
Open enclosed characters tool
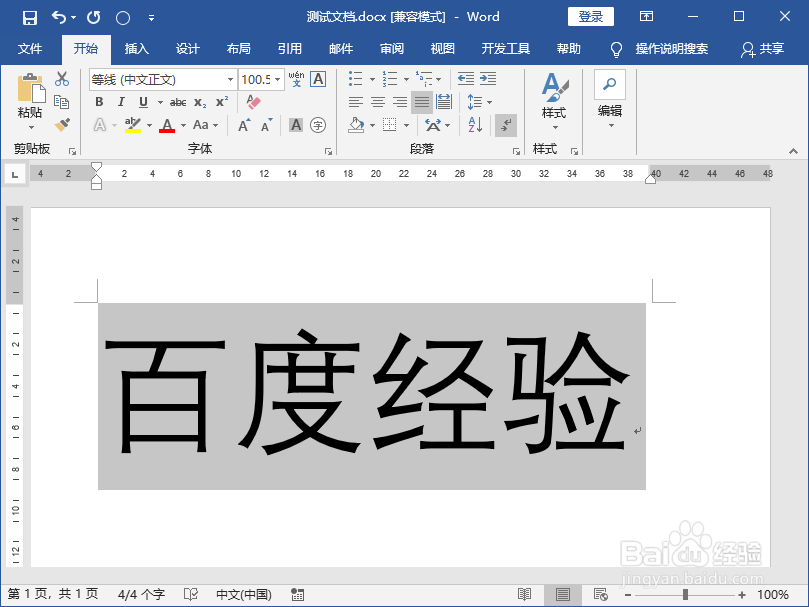[x=318, y=125]
